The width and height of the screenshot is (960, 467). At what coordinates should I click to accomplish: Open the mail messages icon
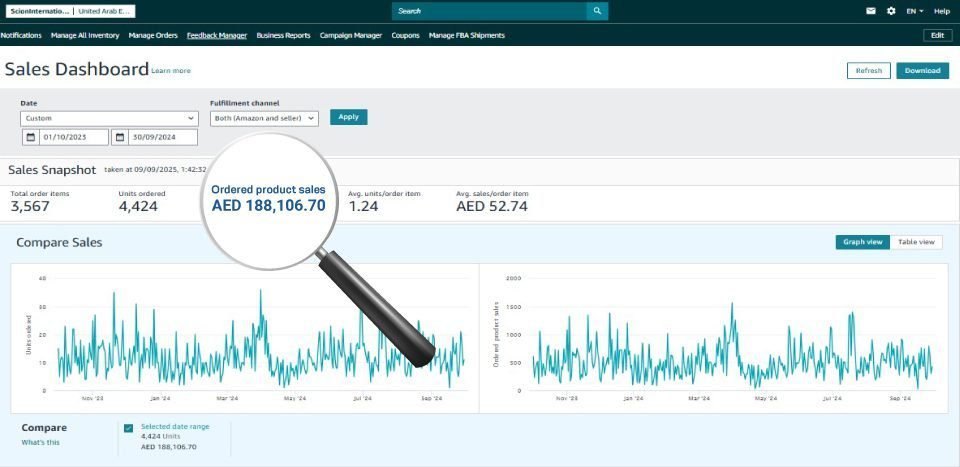[x=871, y=11]
